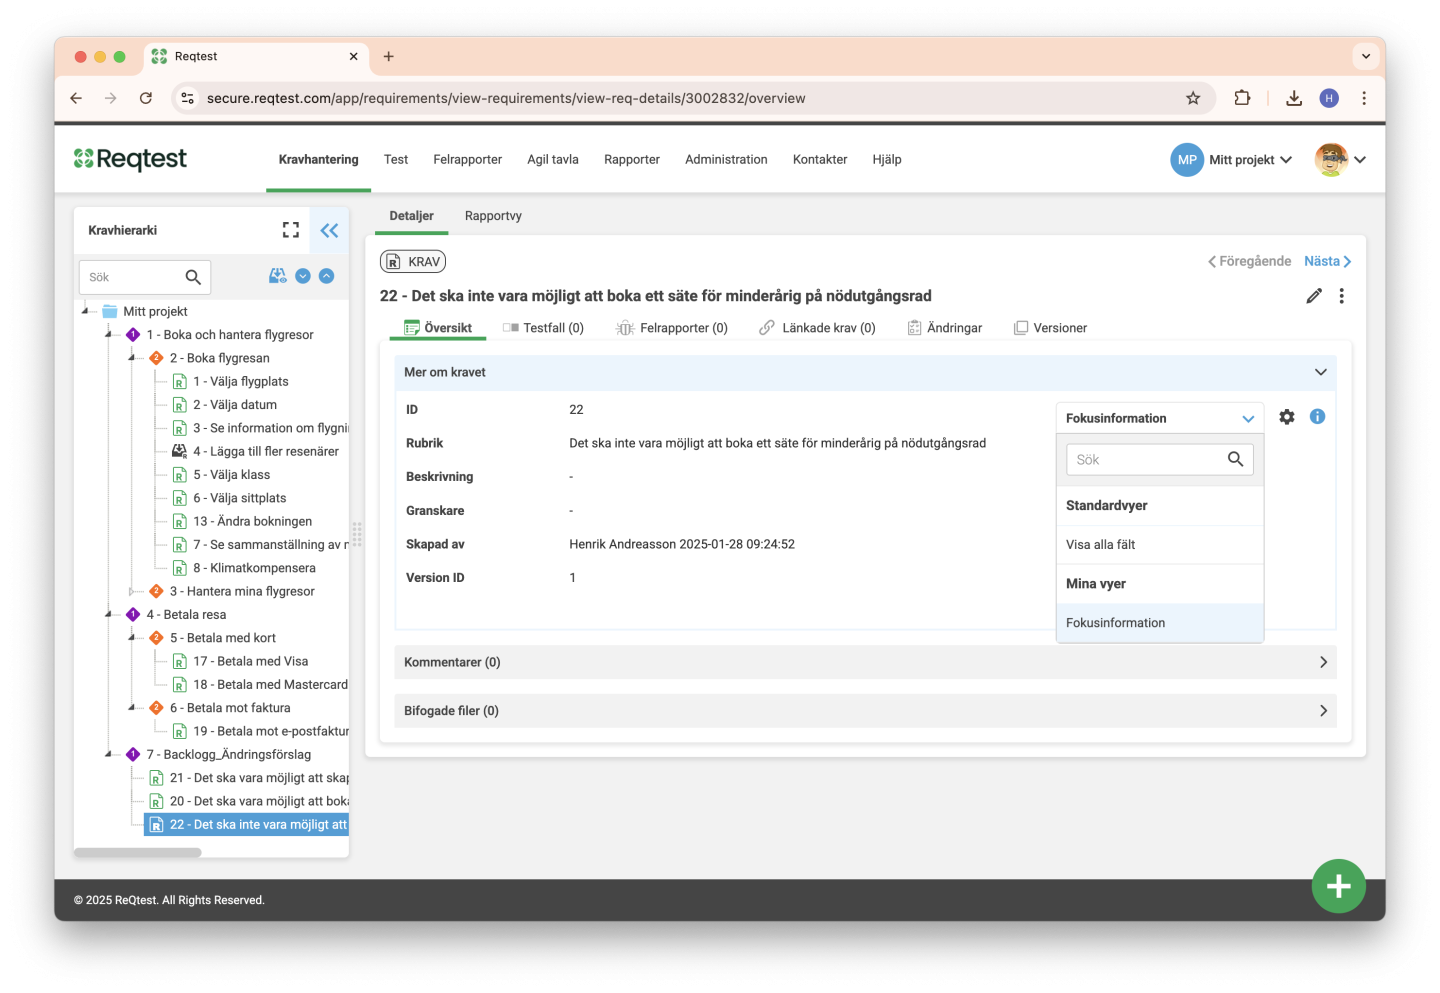This screenshot has height=993, width=1440.
Task: Open browser extensions puzzle icon
Action: (1242, 98)
